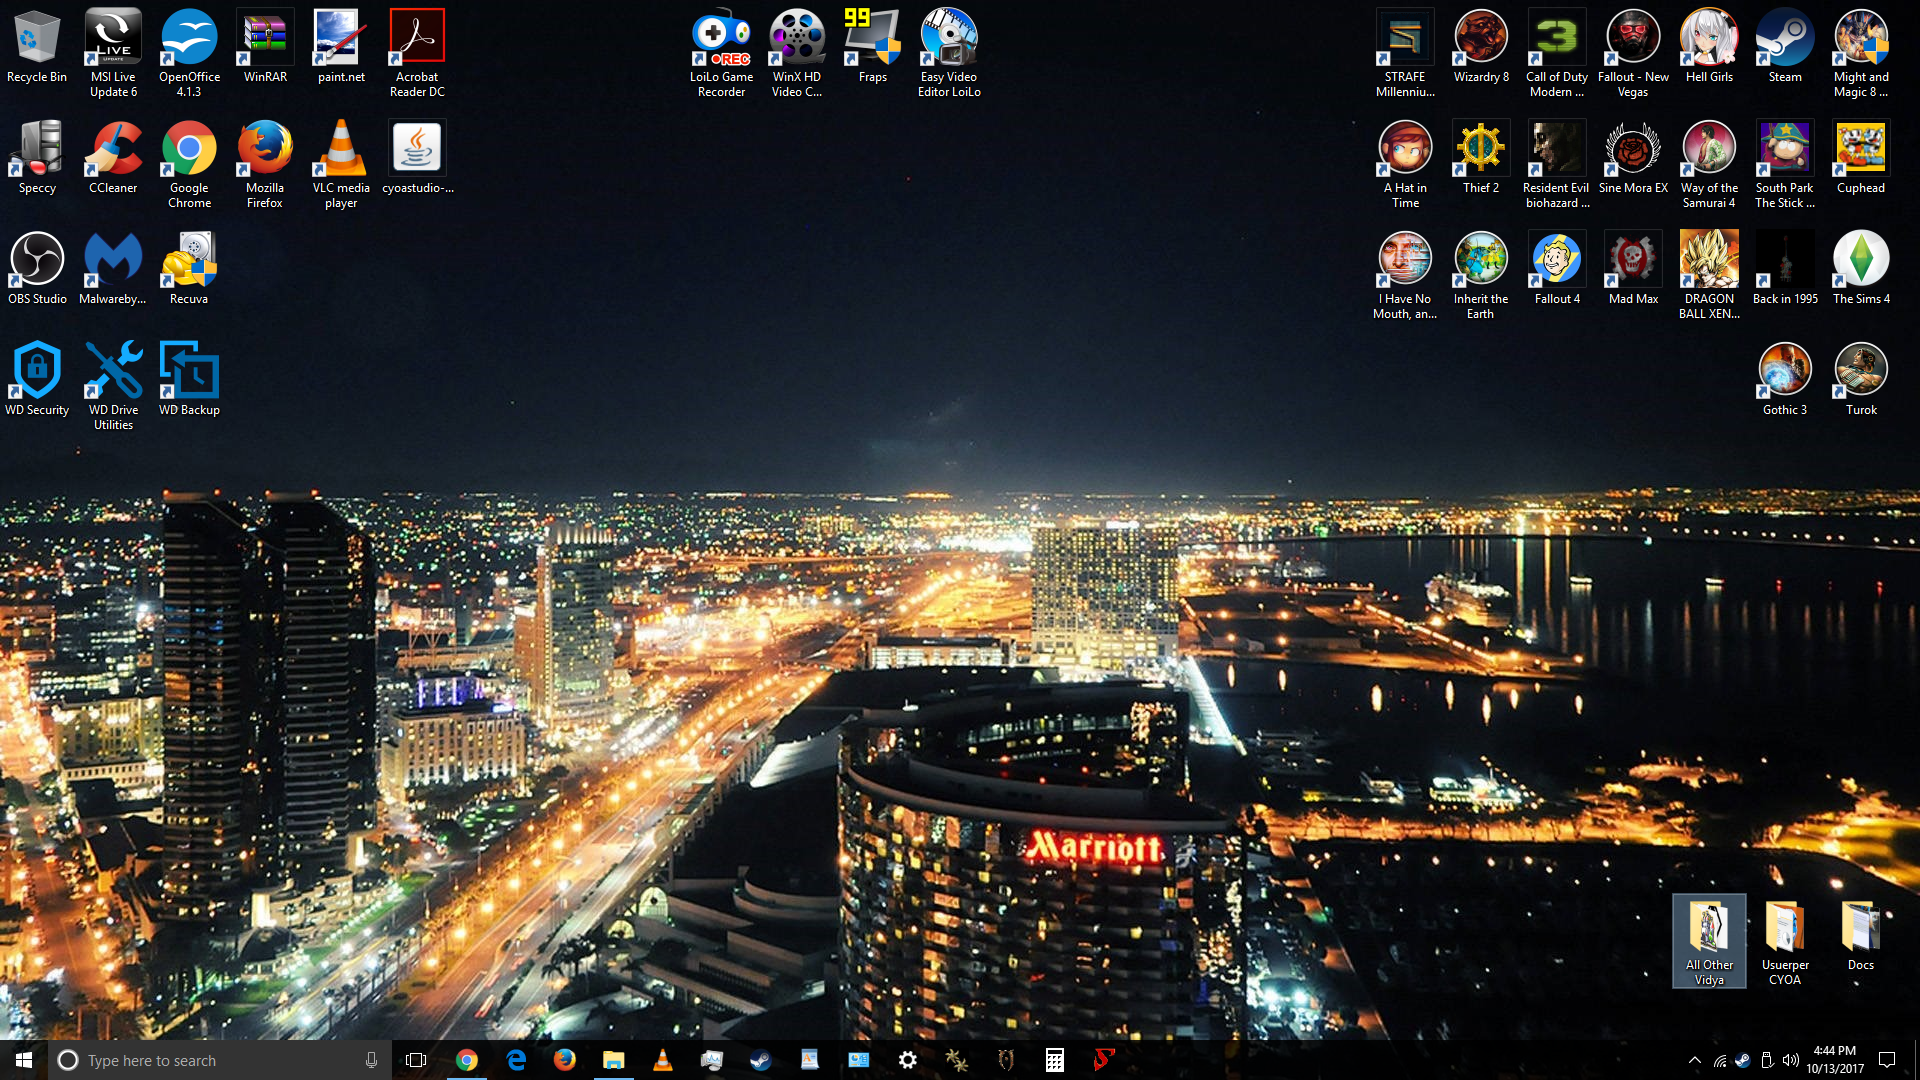Open the All Other Vidya folder
The image size is (1920, 1080).
1709,942
